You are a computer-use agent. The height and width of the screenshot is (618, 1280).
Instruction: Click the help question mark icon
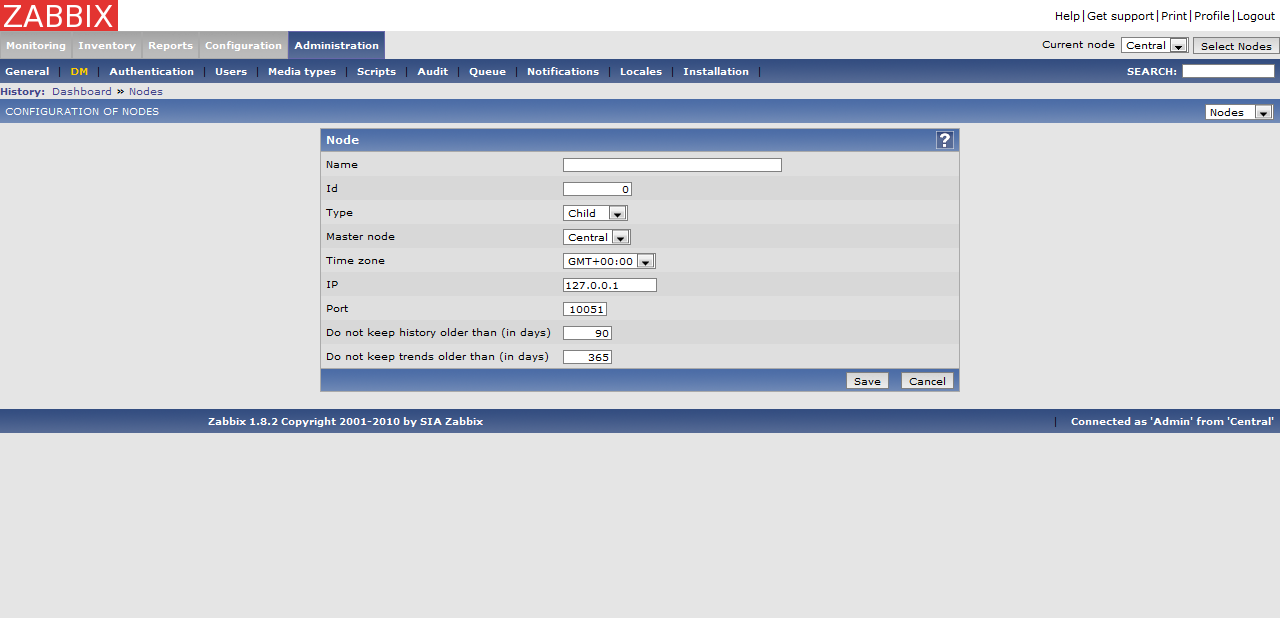point(944,140)
